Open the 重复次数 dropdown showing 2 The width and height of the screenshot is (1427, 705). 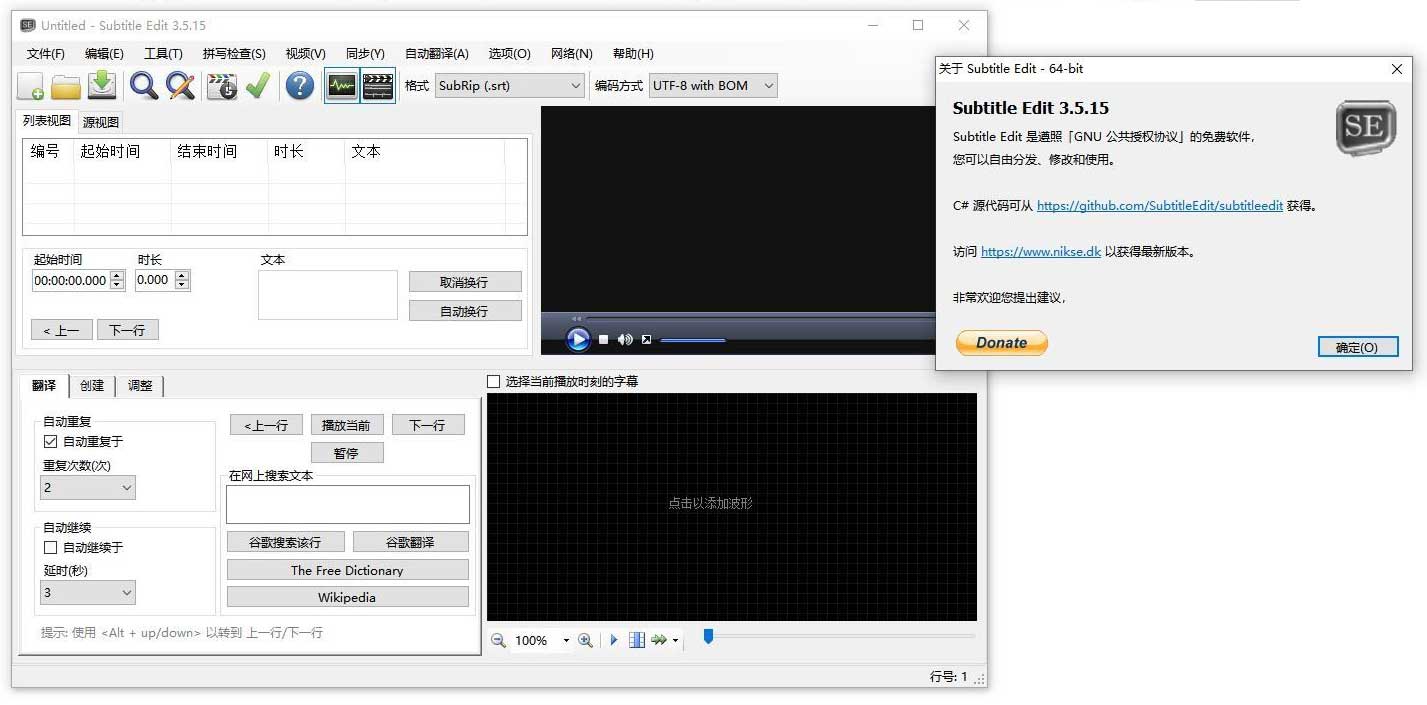88,487
